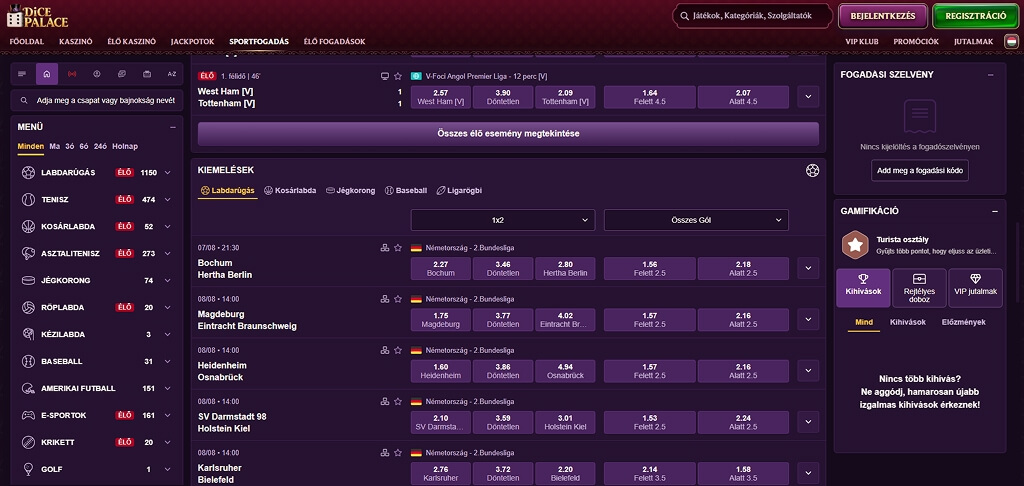
Task: Expand the Labdarúgás sport chevron
Action: pos(168,172)
